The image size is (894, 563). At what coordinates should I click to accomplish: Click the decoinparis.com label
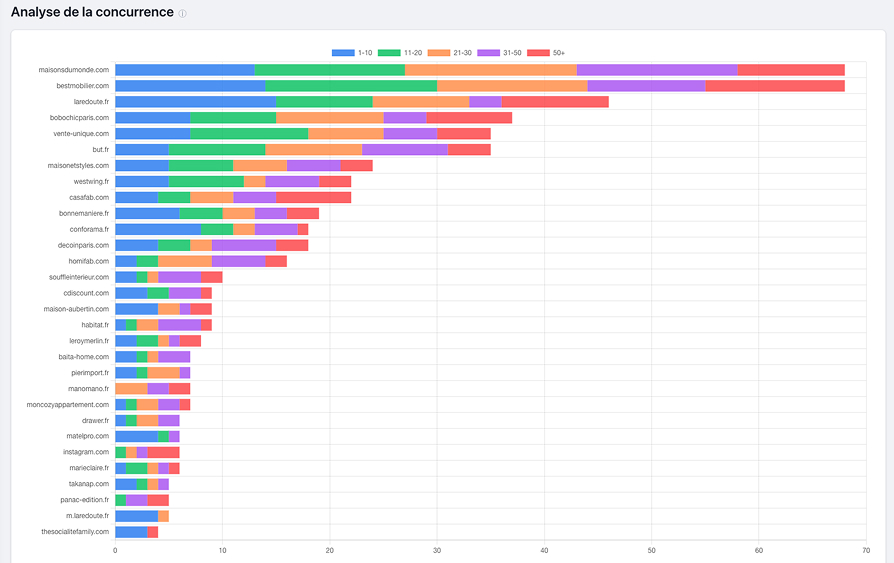tap(83, 245)
